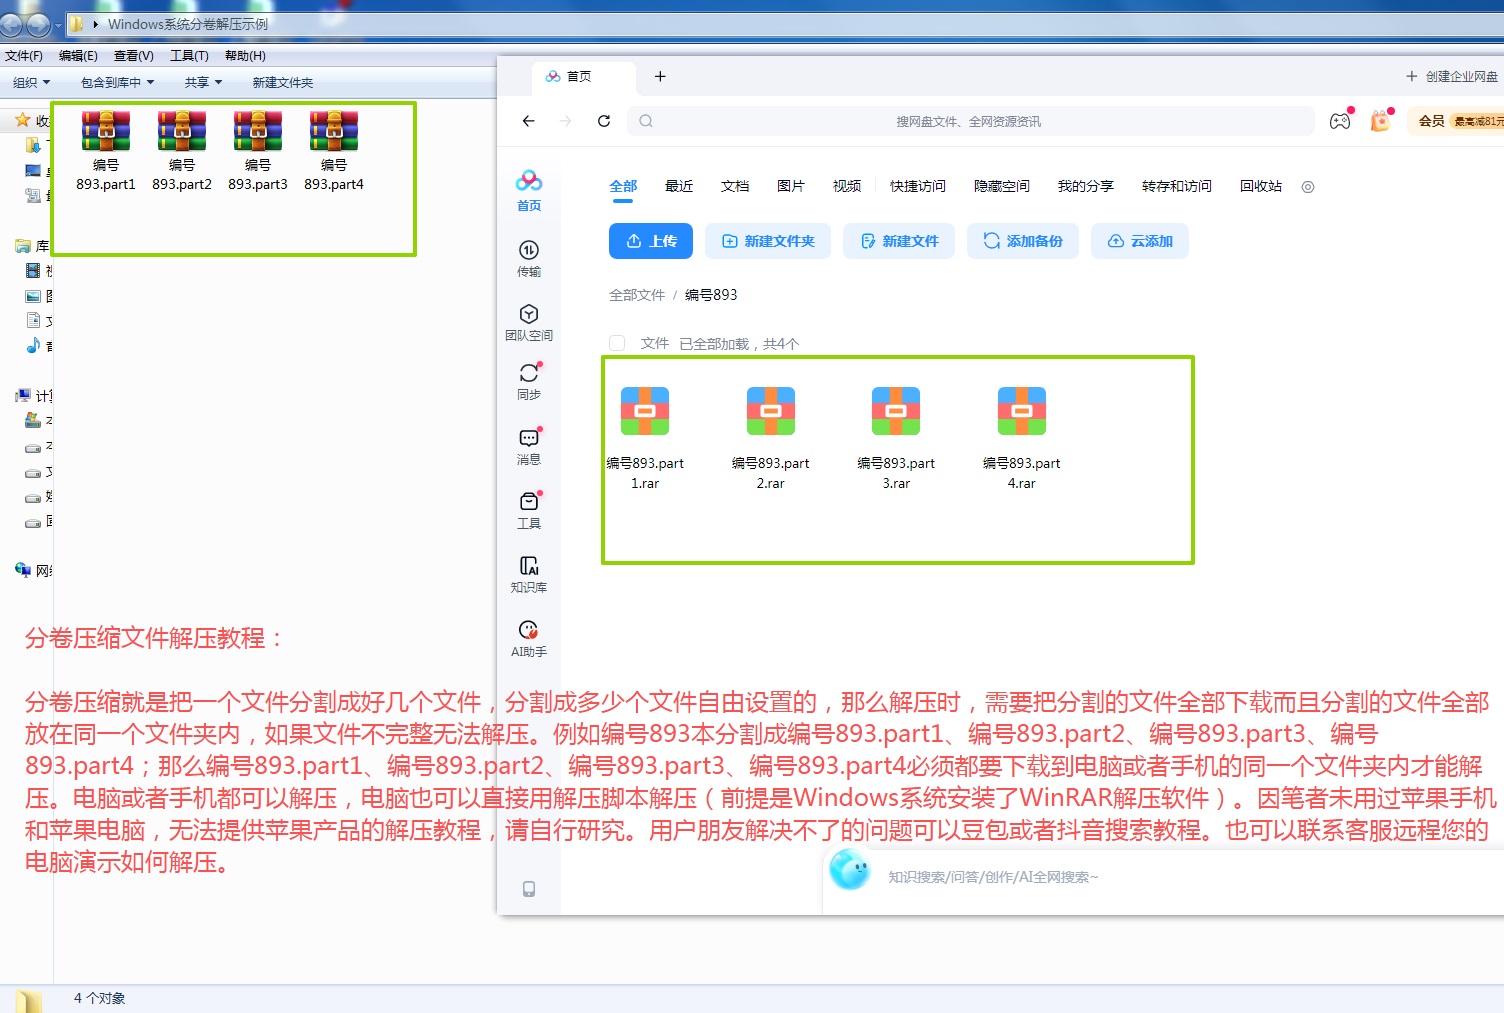Open the game controller icon
Image resolution: width=1504 pixels, height=1013 pixels.
tap(1340, 121)
